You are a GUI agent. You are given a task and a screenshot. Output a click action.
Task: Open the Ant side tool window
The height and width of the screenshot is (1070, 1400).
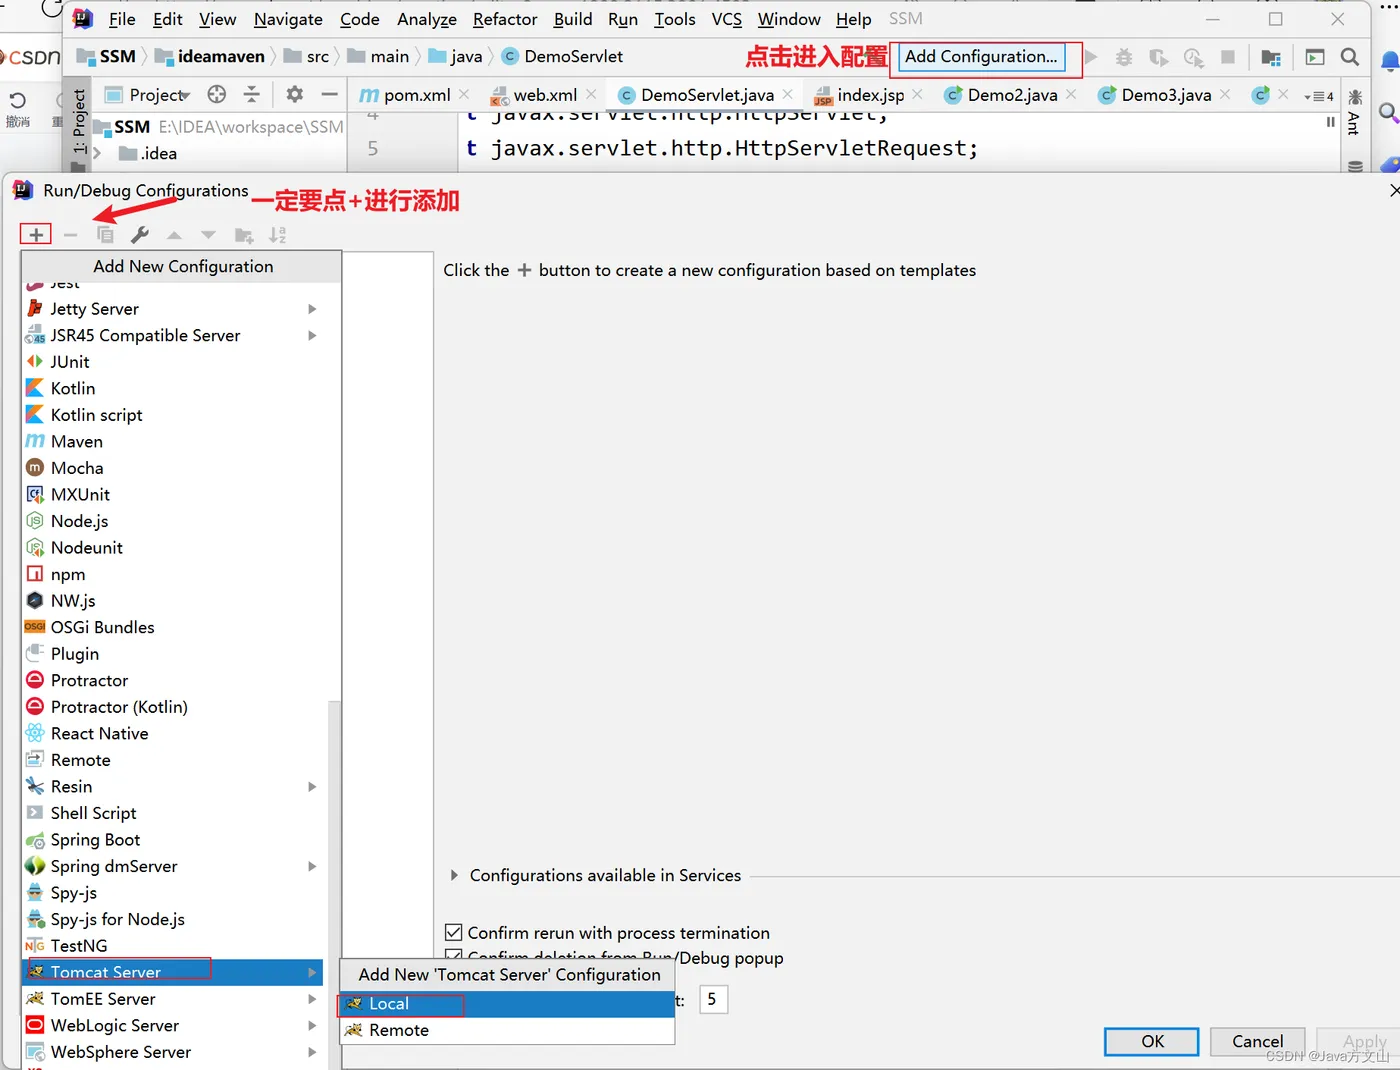1354,111
